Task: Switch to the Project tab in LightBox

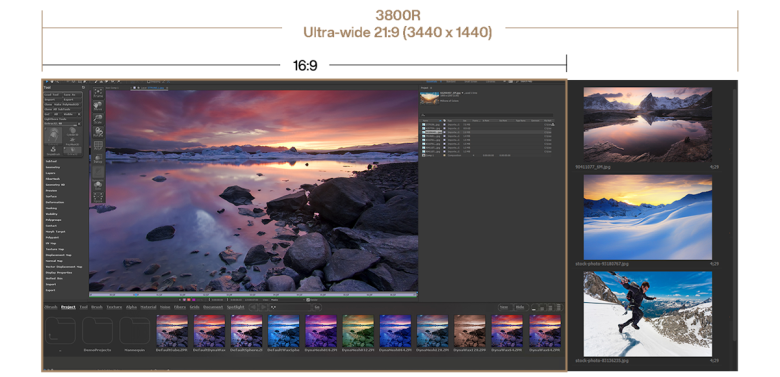Action: click(68, 307)
